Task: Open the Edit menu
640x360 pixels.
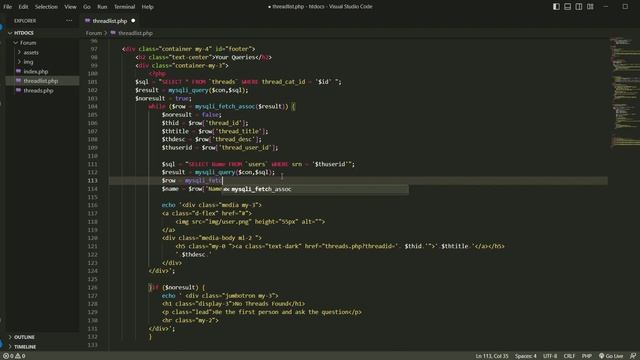Action: (x=23, y=7)
